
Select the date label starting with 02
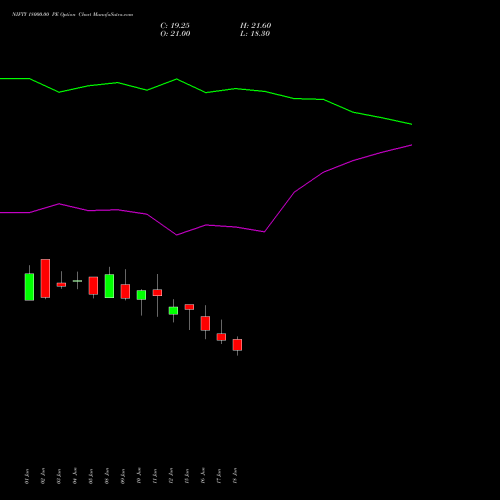click(x=43, y=476)
